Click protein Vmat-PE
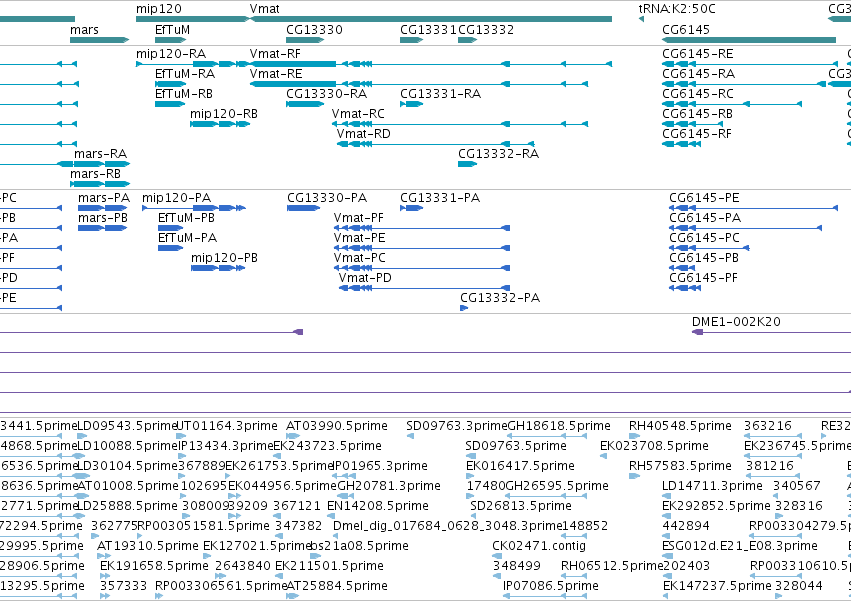This screenshot has height=601, width=851. (x=359, y=238)
